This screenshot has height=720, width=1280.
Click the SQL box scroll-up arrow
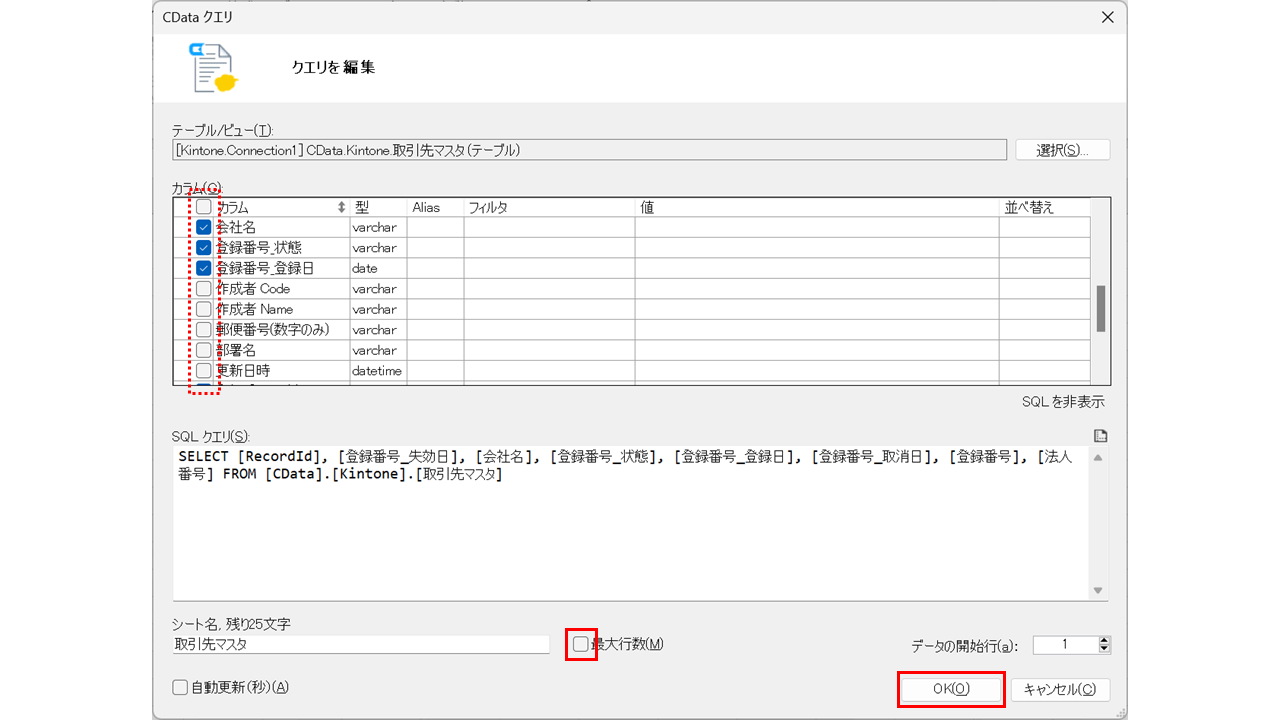point(1099,457)
